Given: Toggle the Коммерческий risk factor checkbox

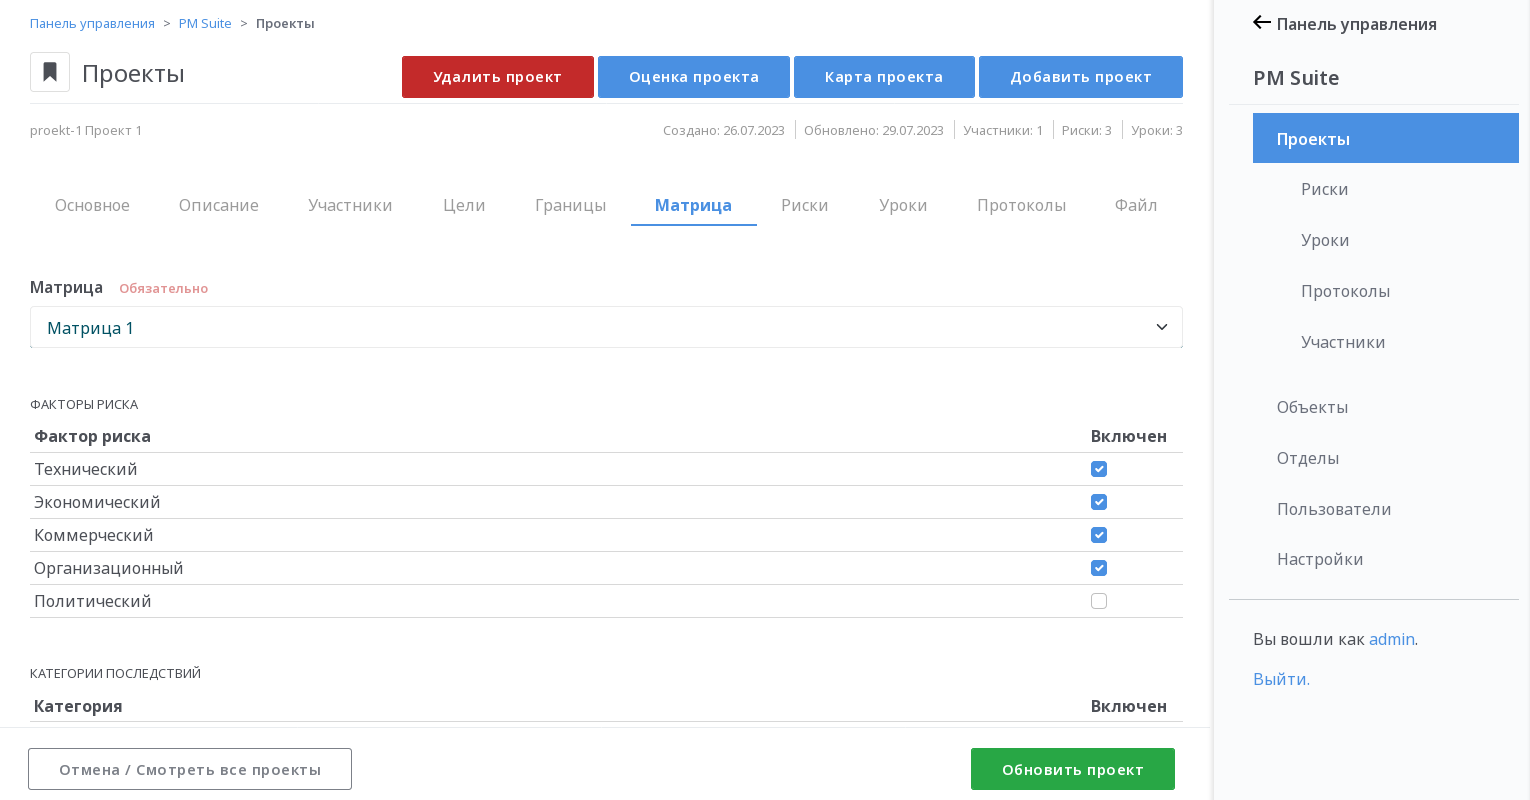Looking at the screenshot, I should [1099, 535].
